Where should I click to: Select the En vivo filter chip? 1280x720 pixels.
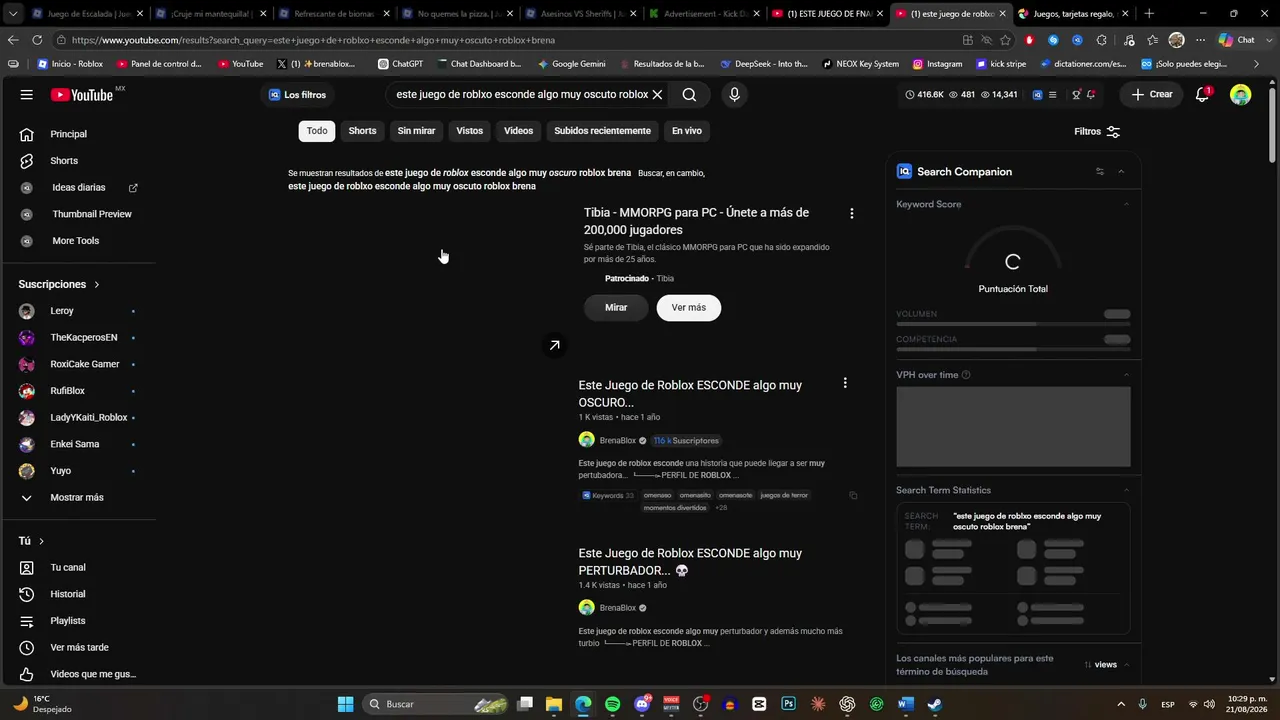686,131
